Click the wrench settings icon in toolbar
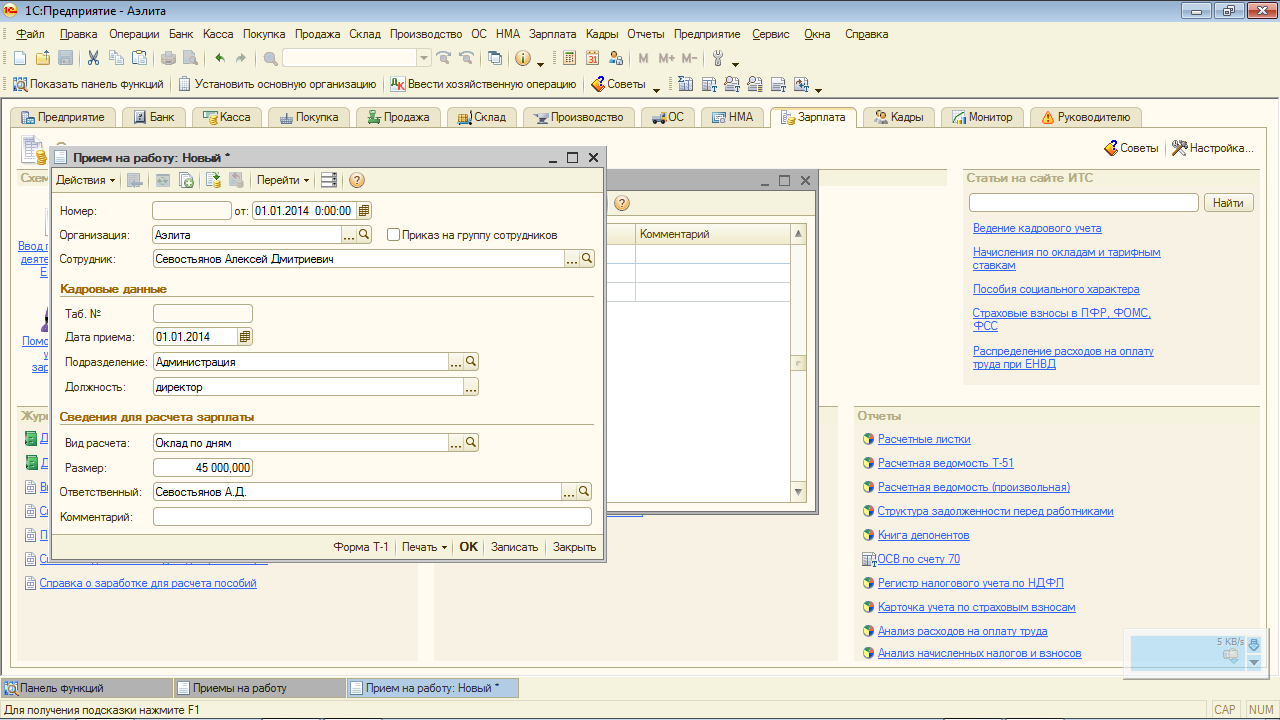The image size is (1280, 720). [718, 58]
